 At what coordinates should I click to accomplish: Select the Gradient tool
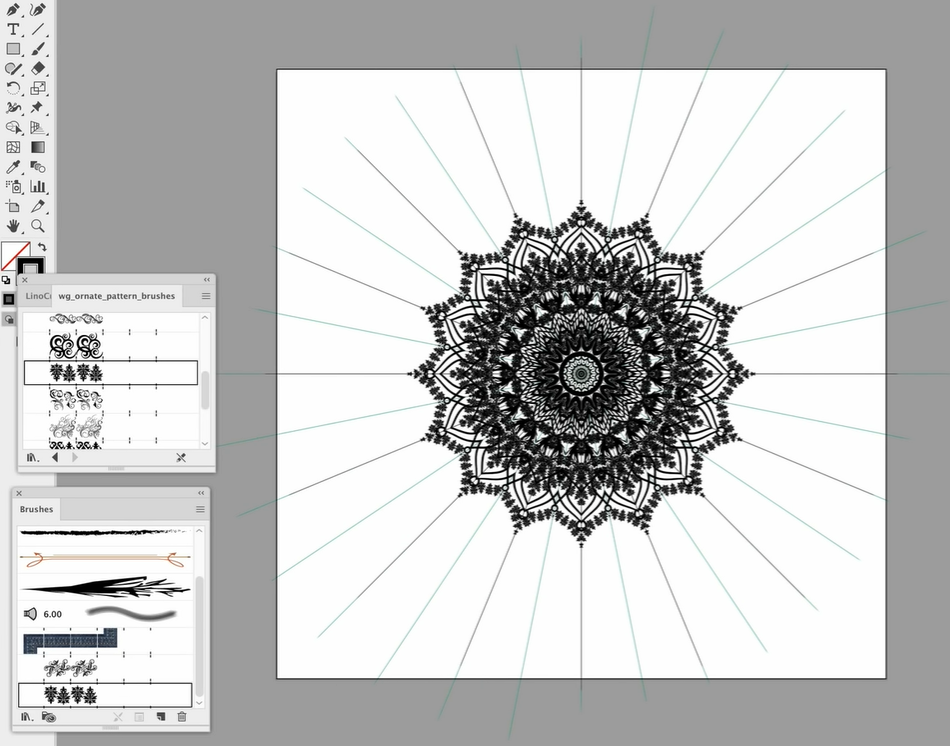[x=38, y=147]
